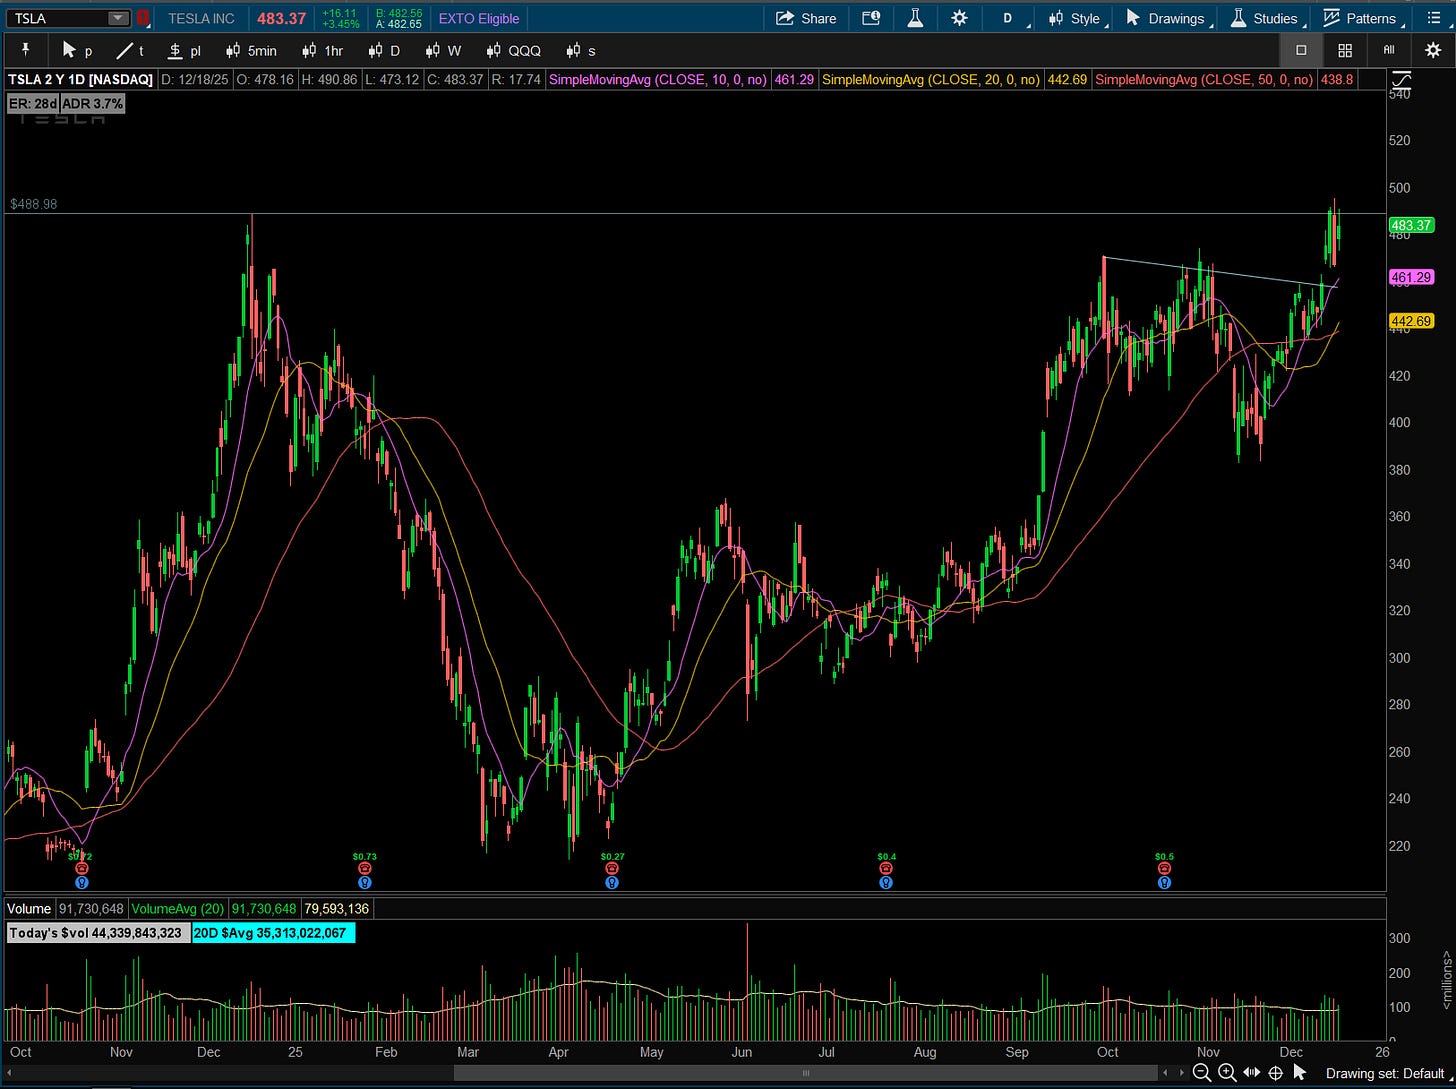Viewport: 1456px width, 1089px height.
Task: Switch to the 5min chart shortcut
Action: (252, 50)
